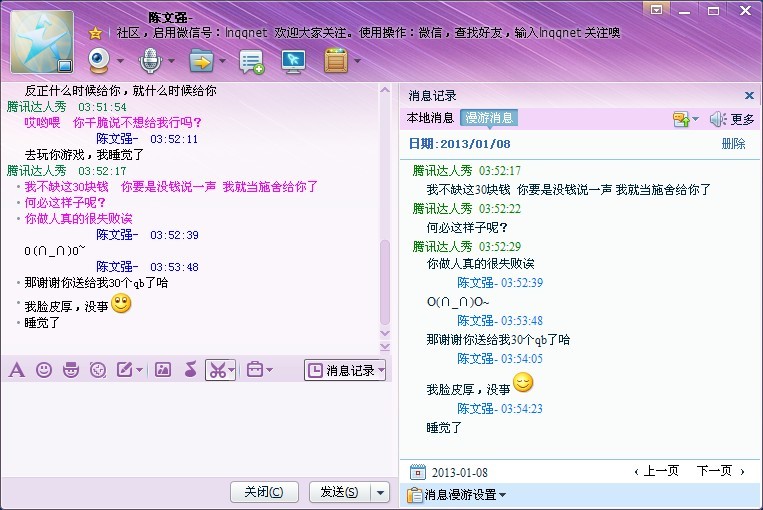Open send options arrow beside 发送
The image size is (763, 510).
[380, 492]
